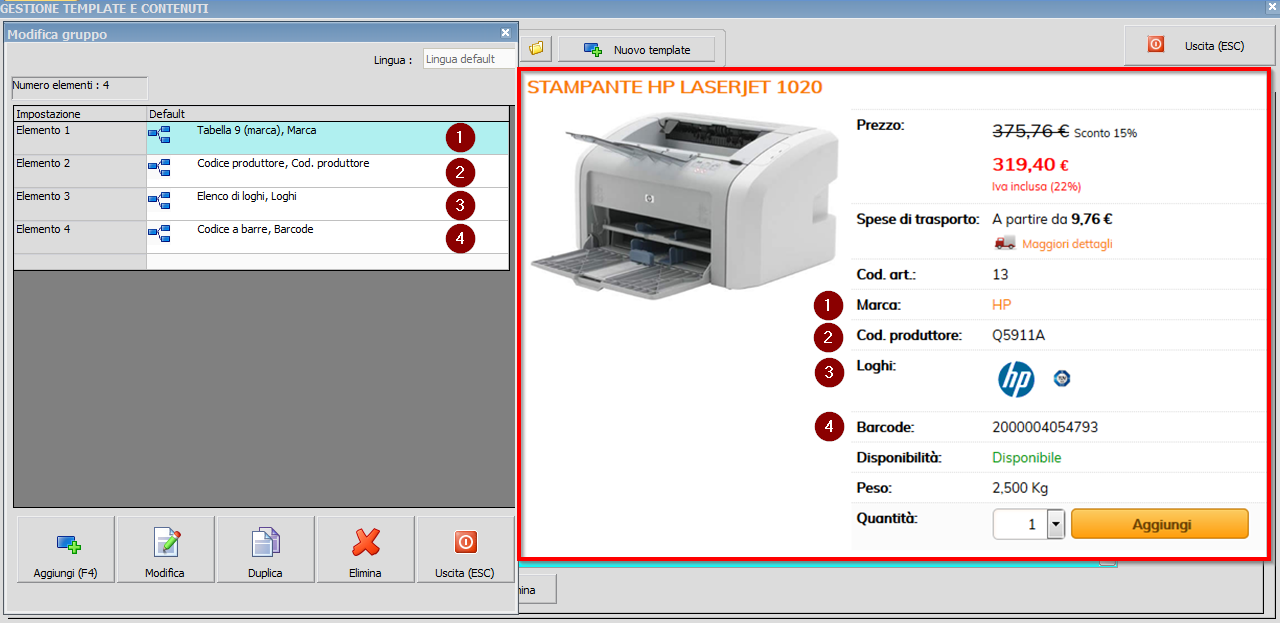
Task: Click the "Sconto 15%" text
Action: tap(1105, 133)
